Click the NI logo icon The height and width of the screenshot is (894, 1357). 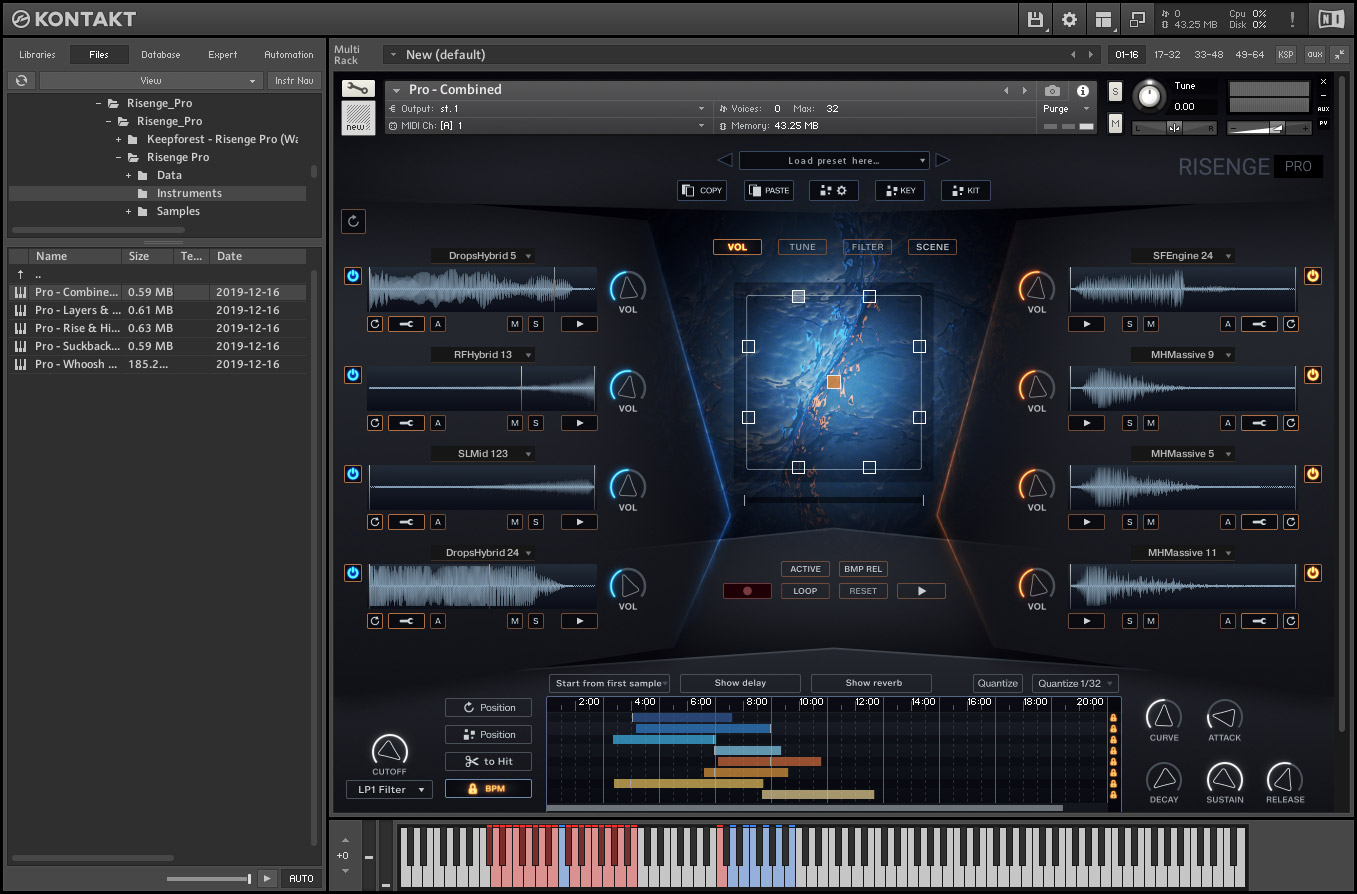point(1331,19)
